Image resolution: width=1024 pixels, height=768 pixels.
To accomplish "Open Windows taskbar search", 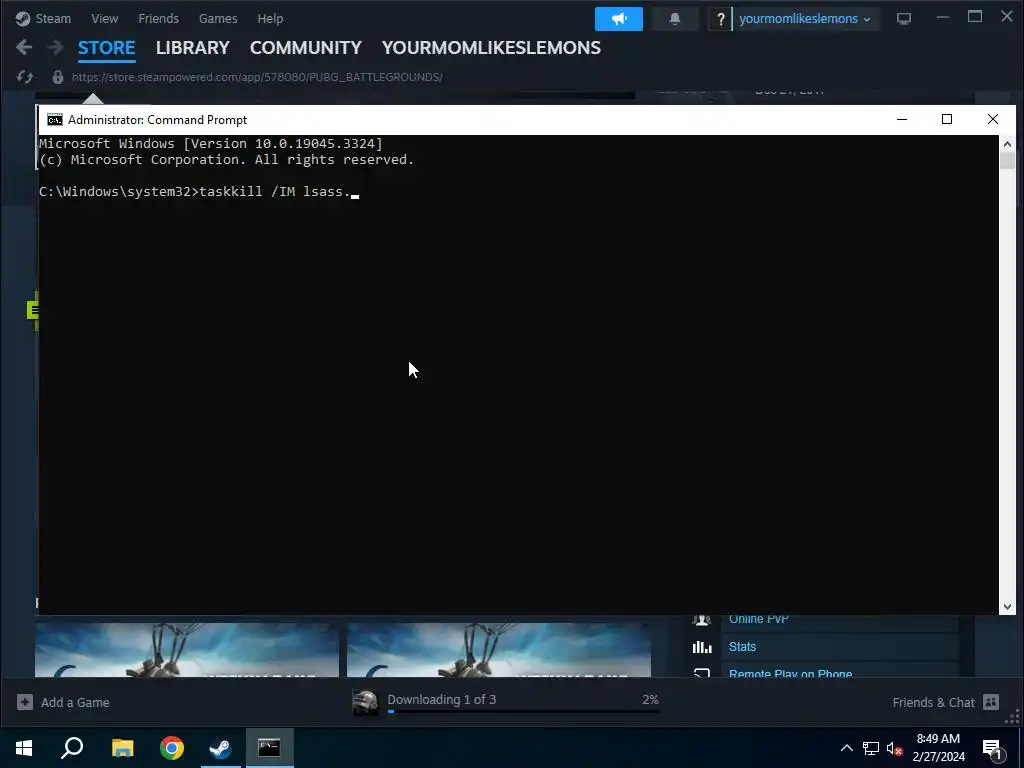I will (x=72, y=748).
